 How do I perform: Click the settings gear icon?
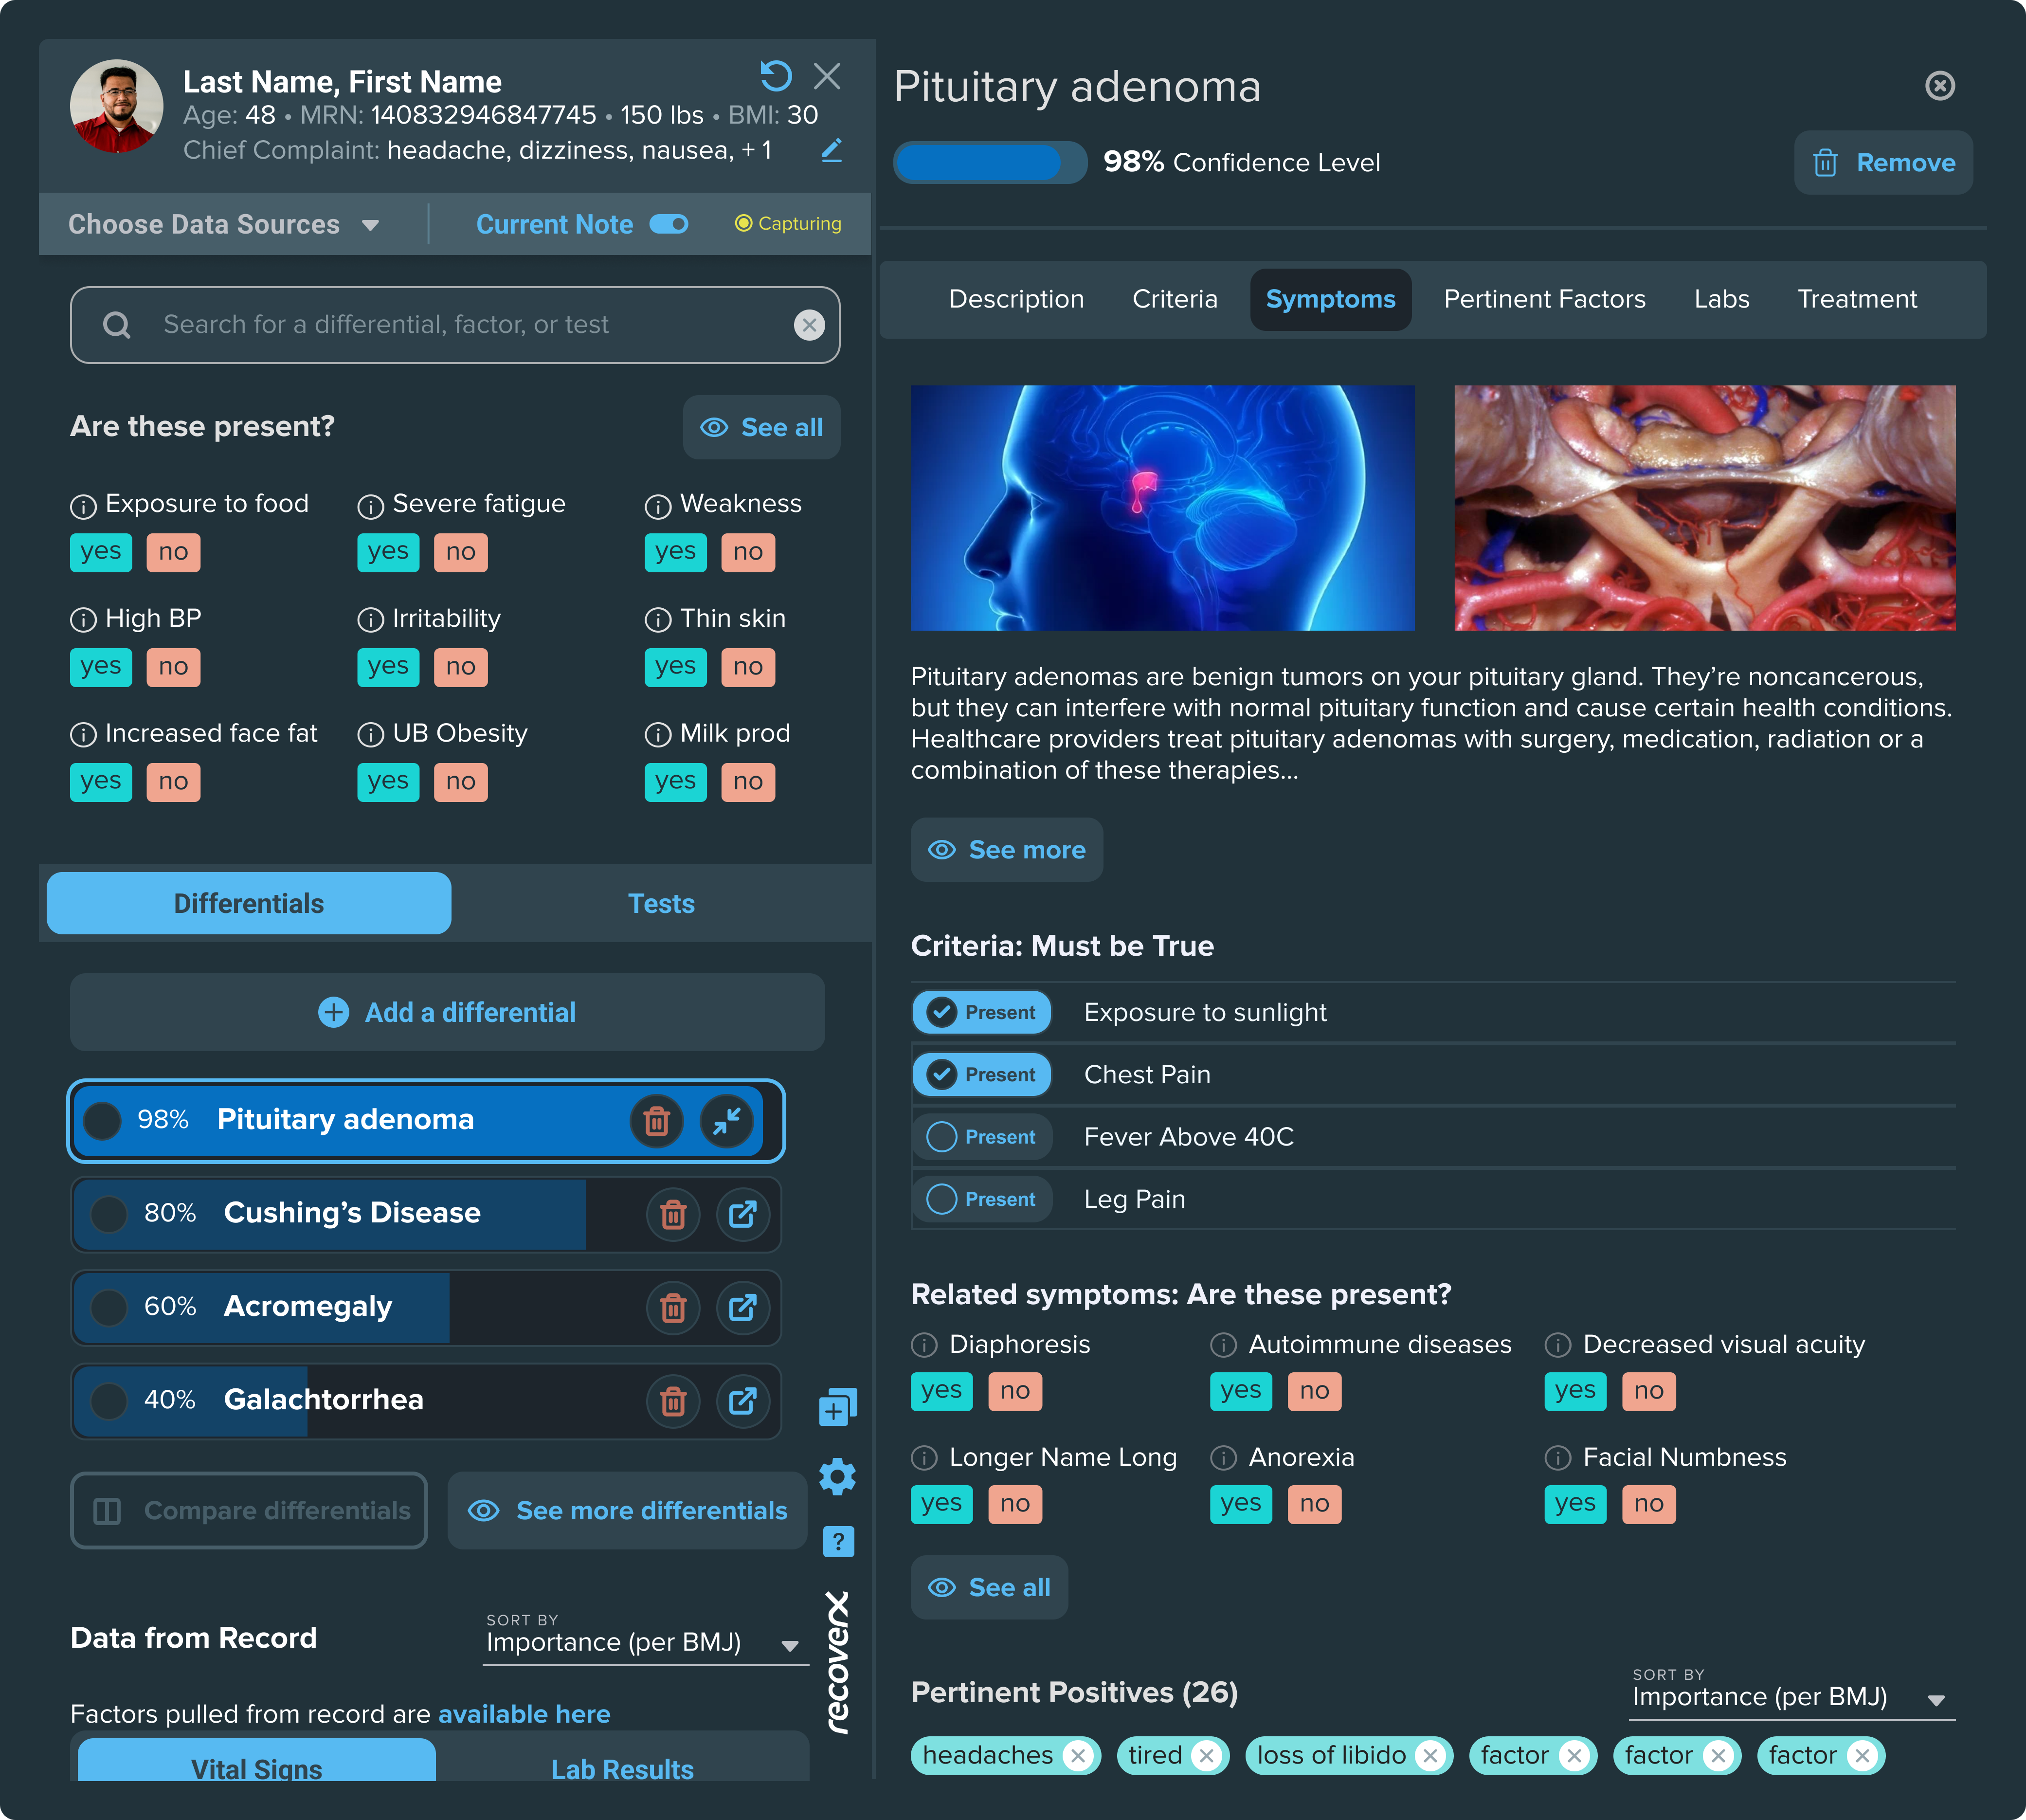(x=838, y=1476)
